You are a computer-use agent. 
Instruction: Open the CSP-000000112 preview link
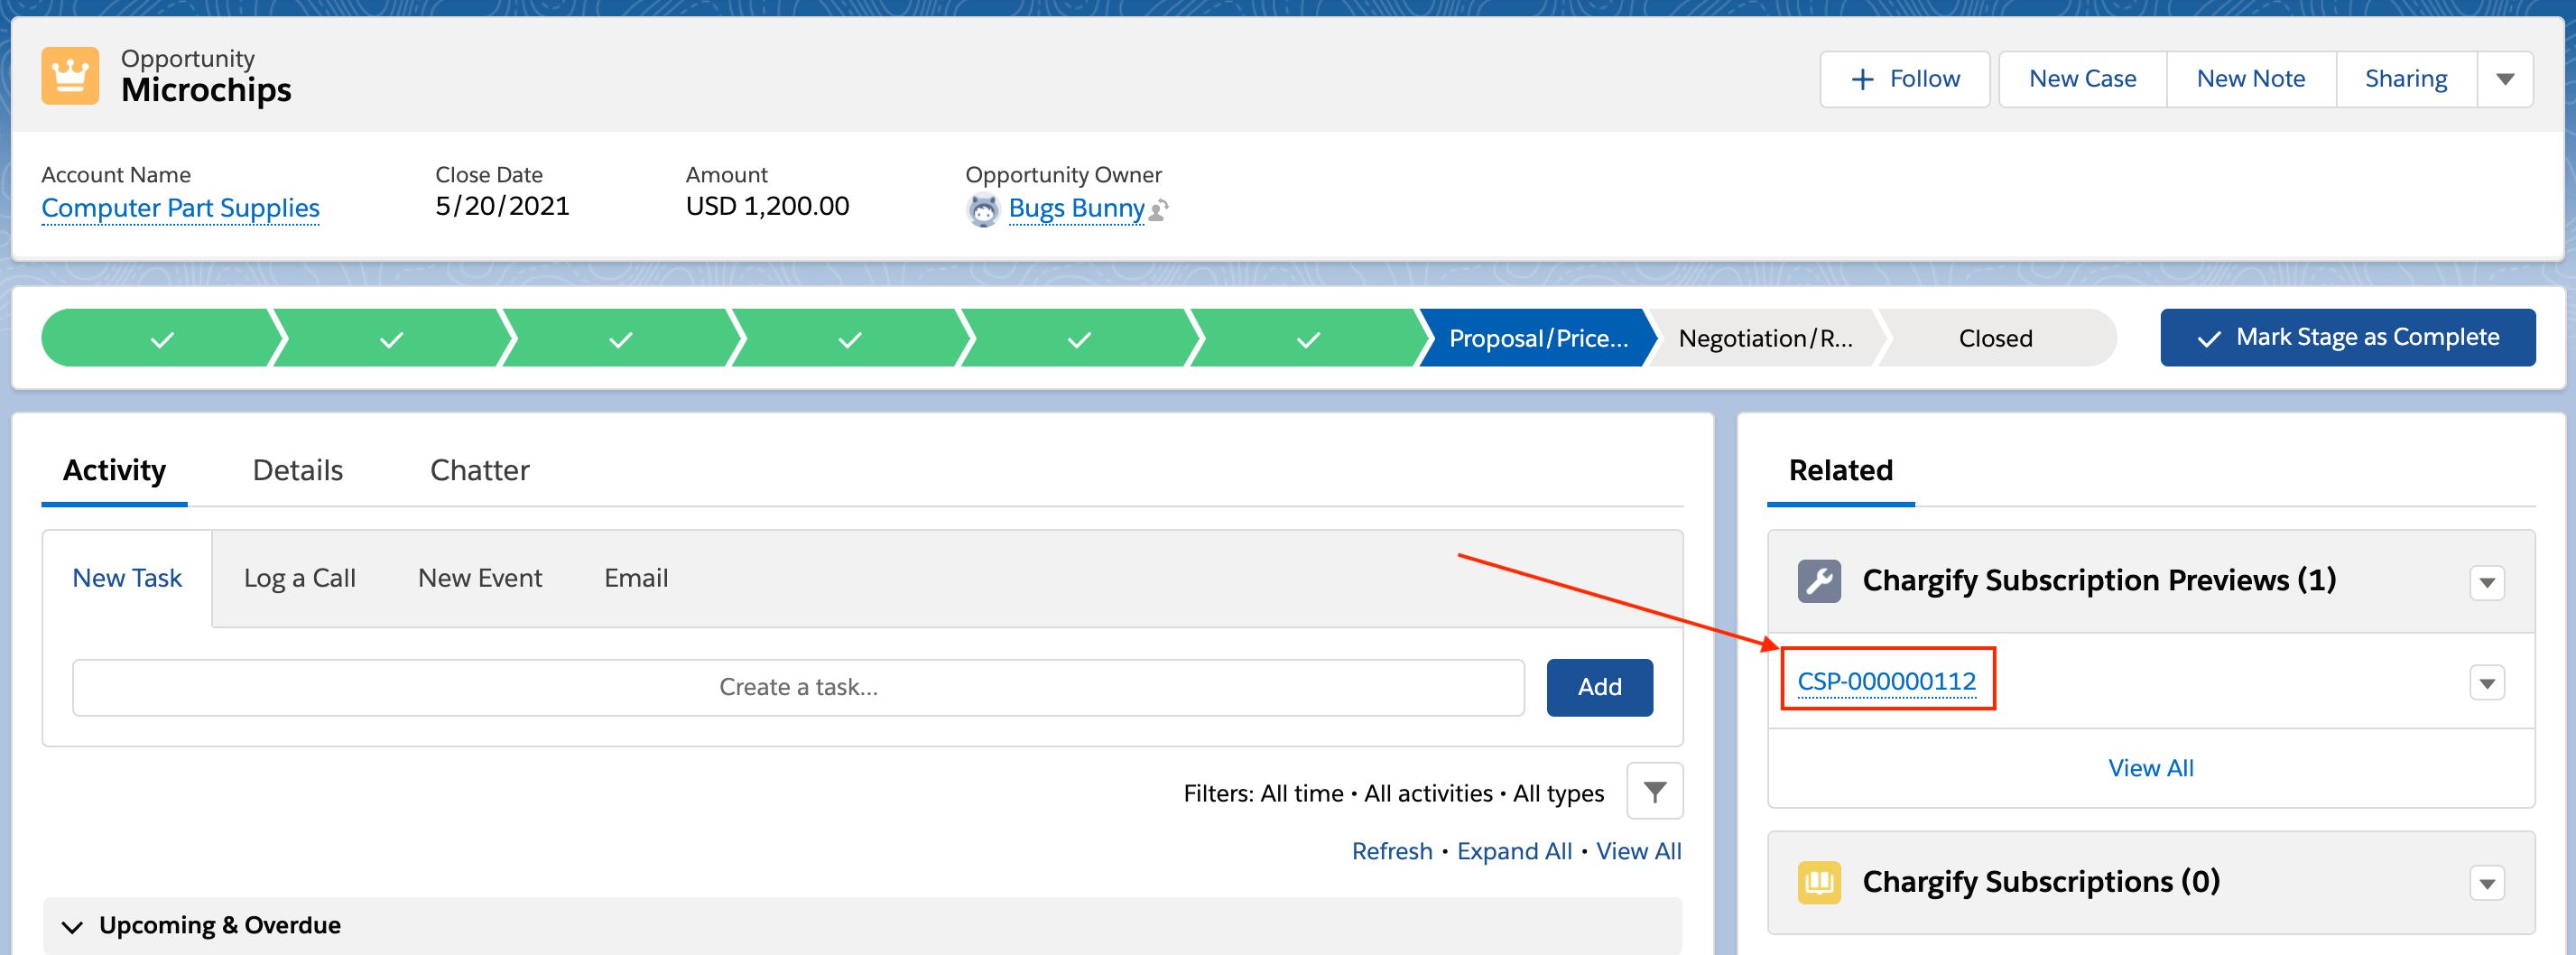pyautogui.click(x=1886, y=681)
